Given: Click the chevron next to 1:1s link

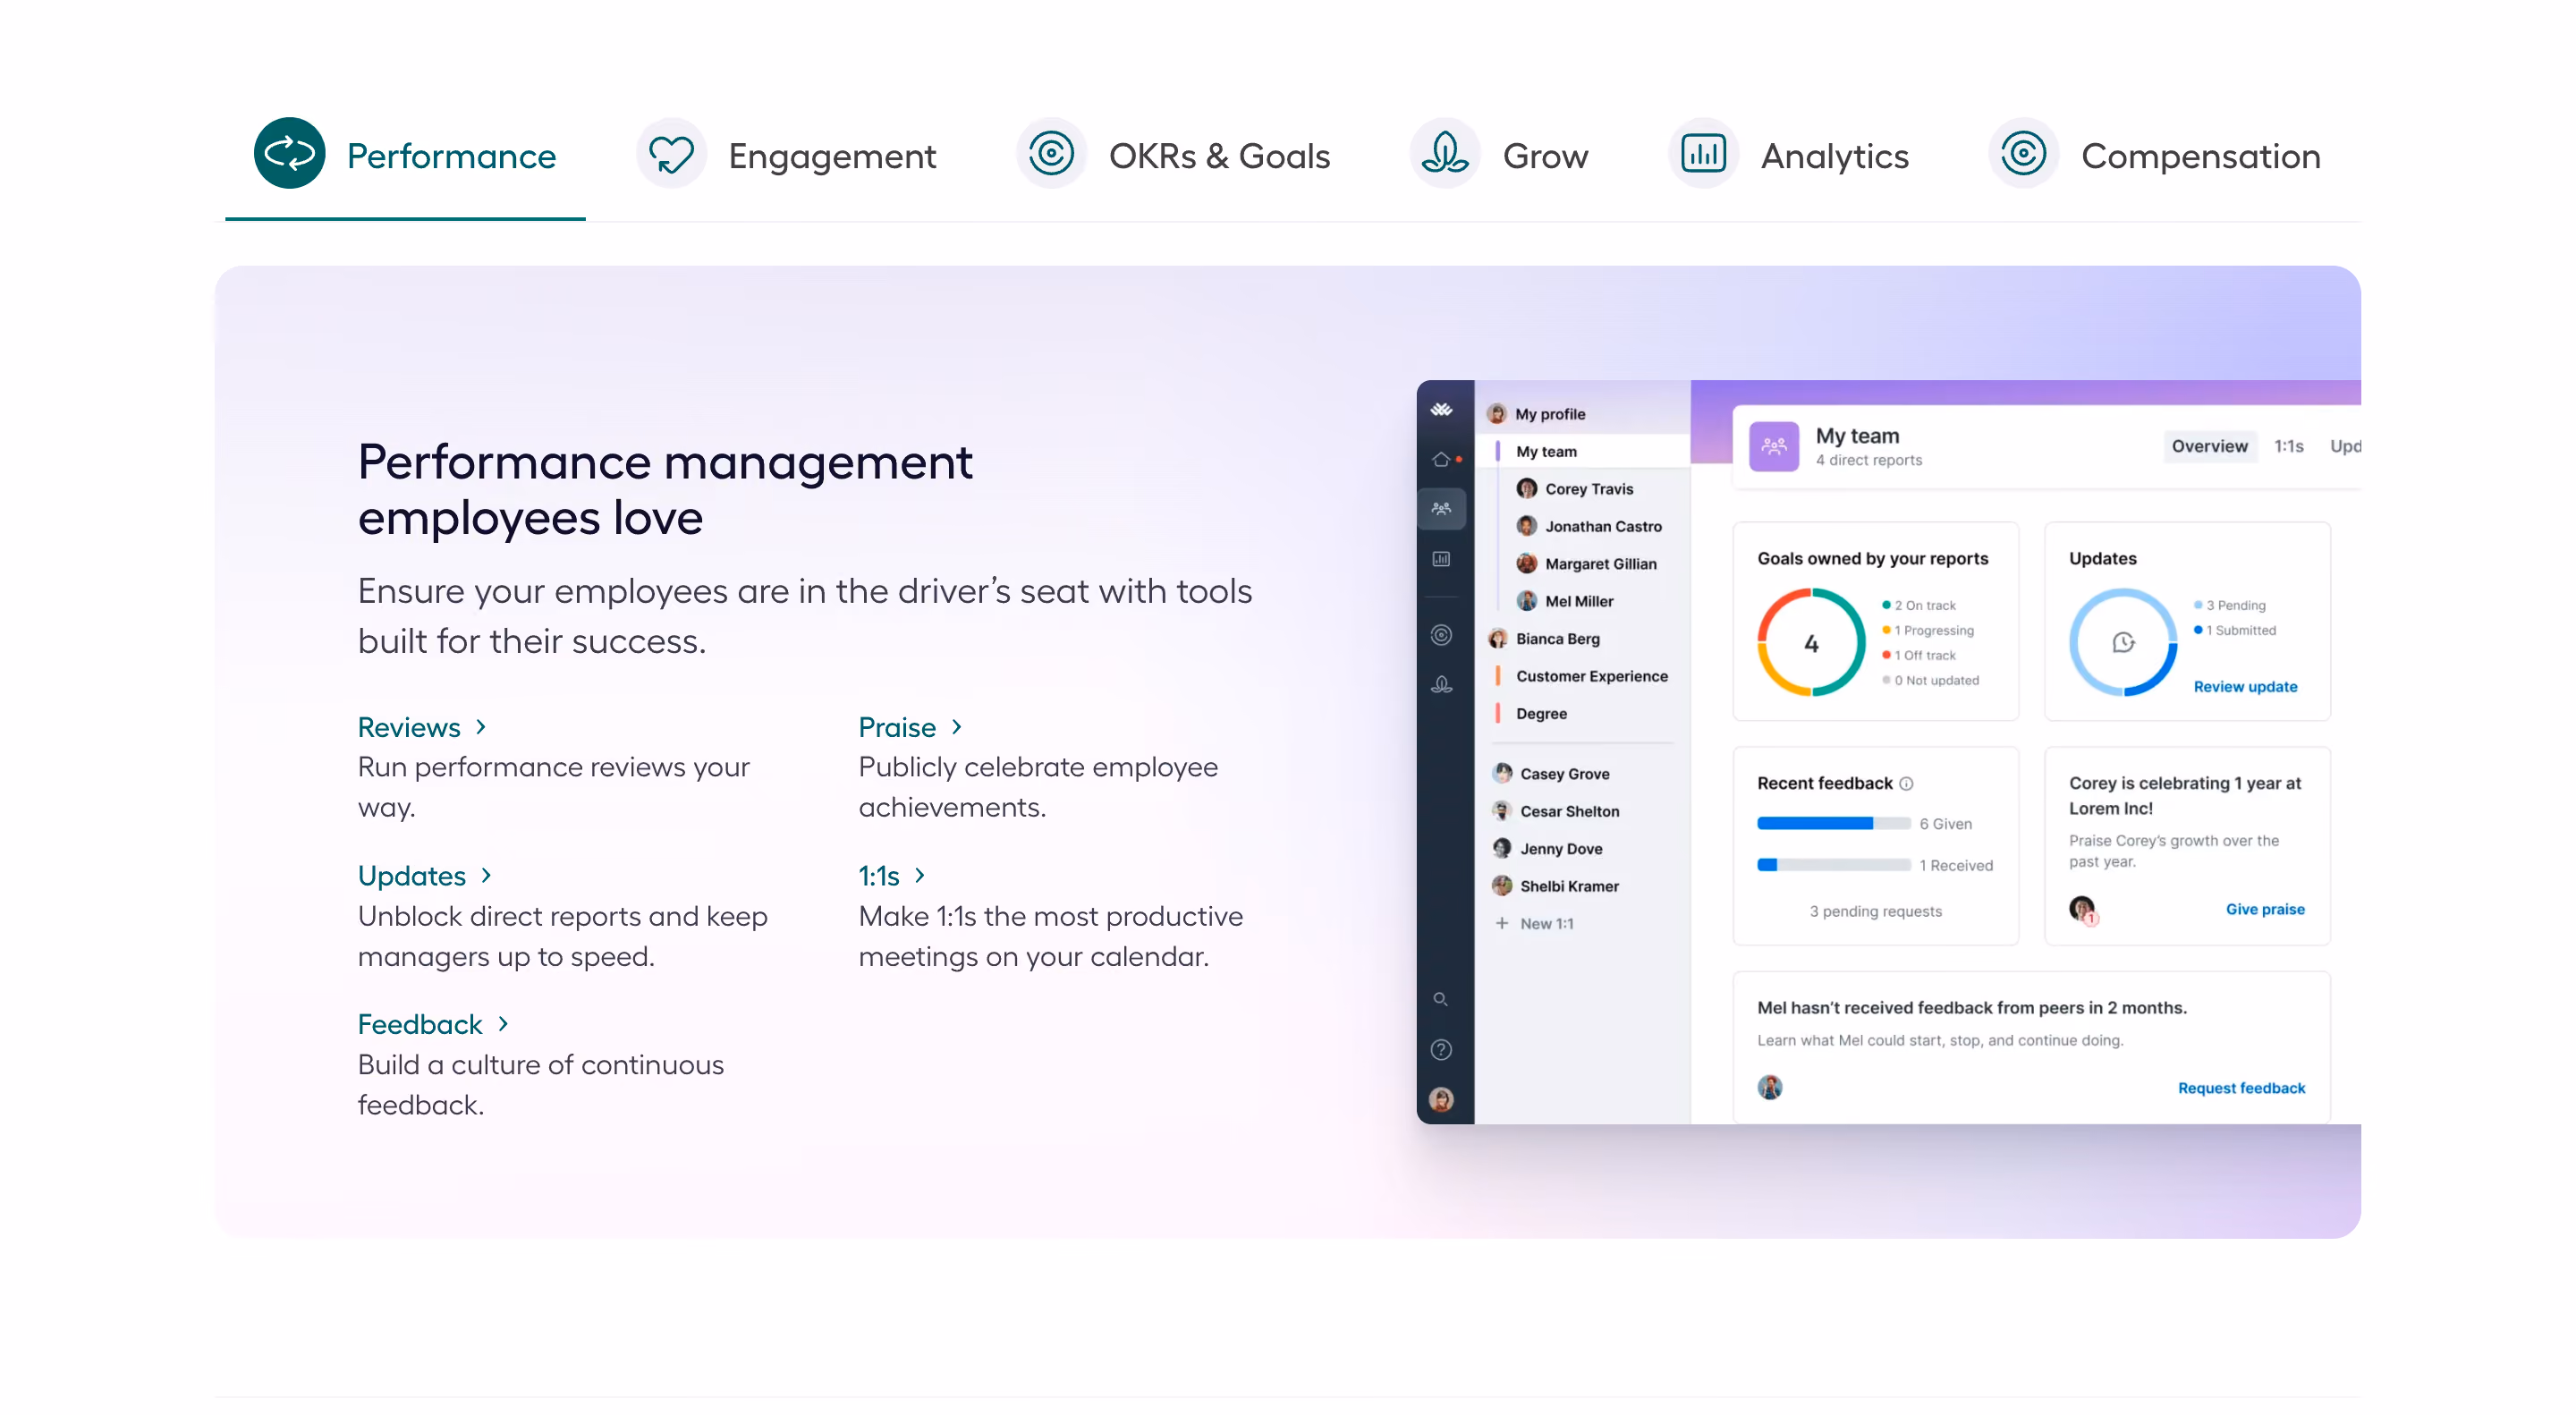Looking at the screenshot, I should (920, 876).
